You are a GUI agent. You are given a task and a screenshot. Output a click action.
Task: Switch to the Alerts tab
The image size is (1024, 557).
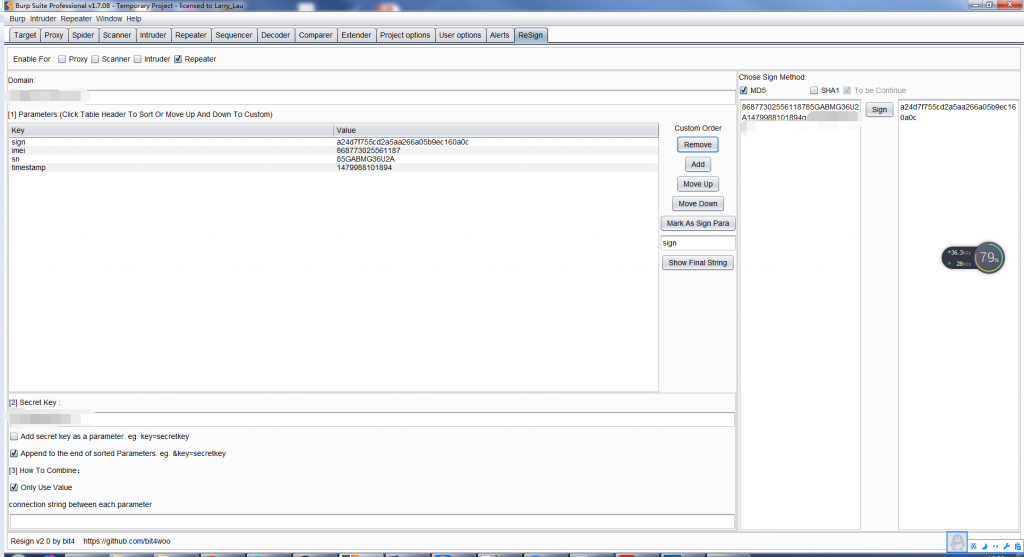pos(500,35)
